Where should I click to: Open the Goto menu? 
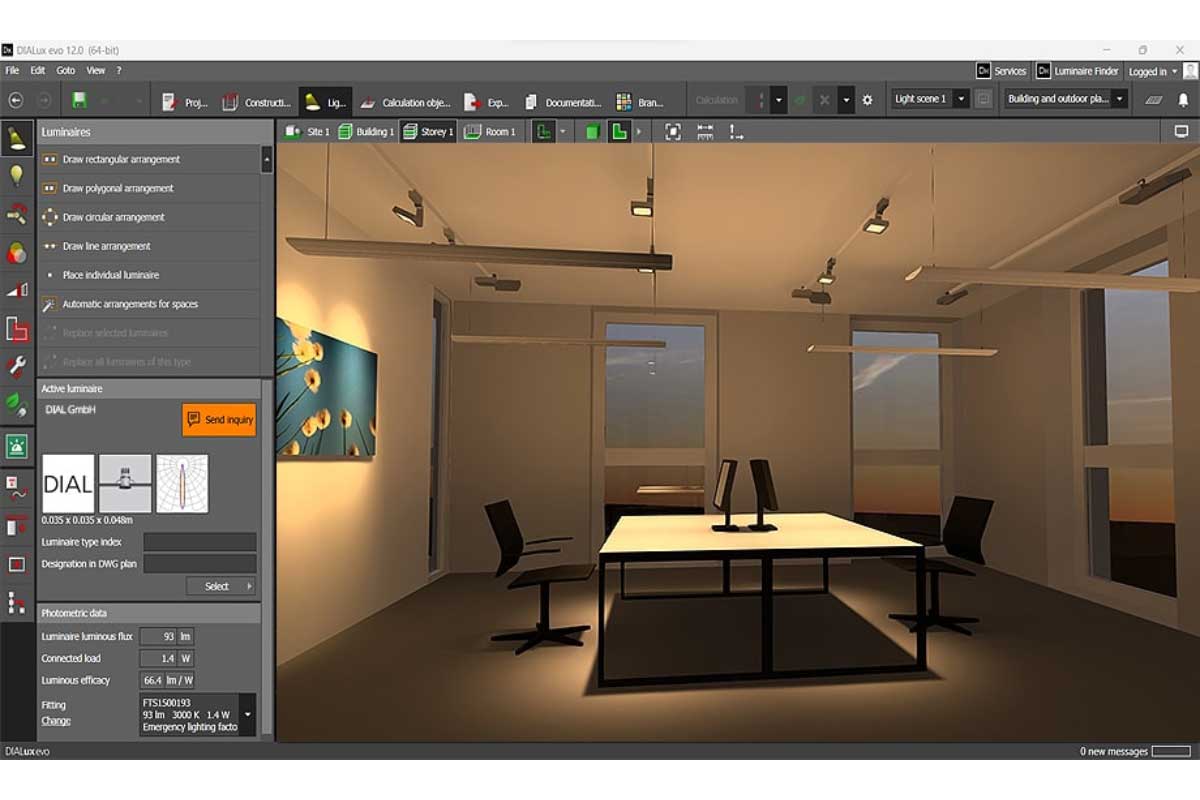point(66,71)
